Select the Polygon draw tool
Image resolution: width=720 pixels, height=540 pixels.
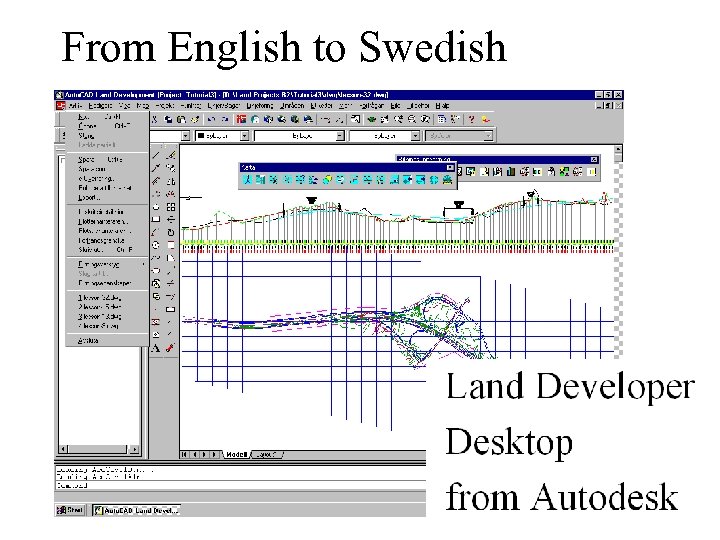(156, 207)
